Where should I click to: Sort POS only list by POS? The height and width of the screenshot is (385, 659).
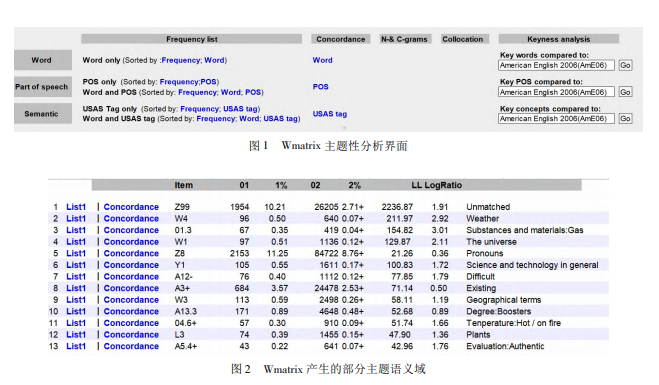(208, 82)
